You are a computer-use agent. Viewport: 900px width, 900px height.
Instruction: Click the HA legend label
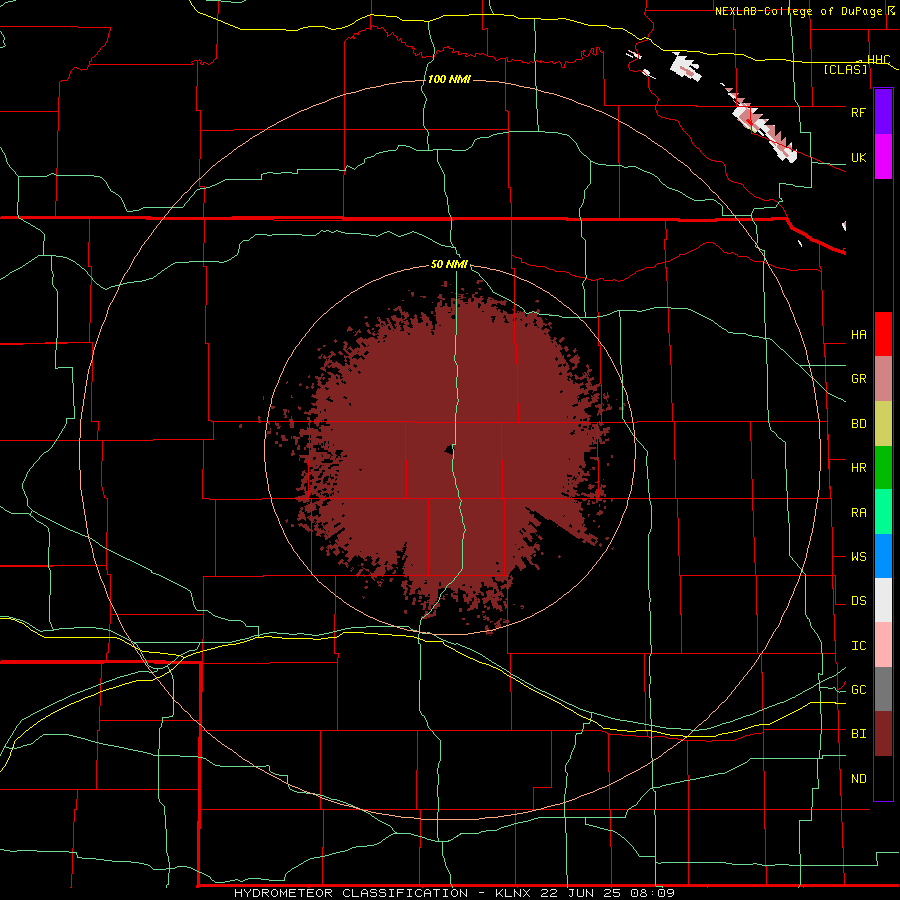[858, 335]
